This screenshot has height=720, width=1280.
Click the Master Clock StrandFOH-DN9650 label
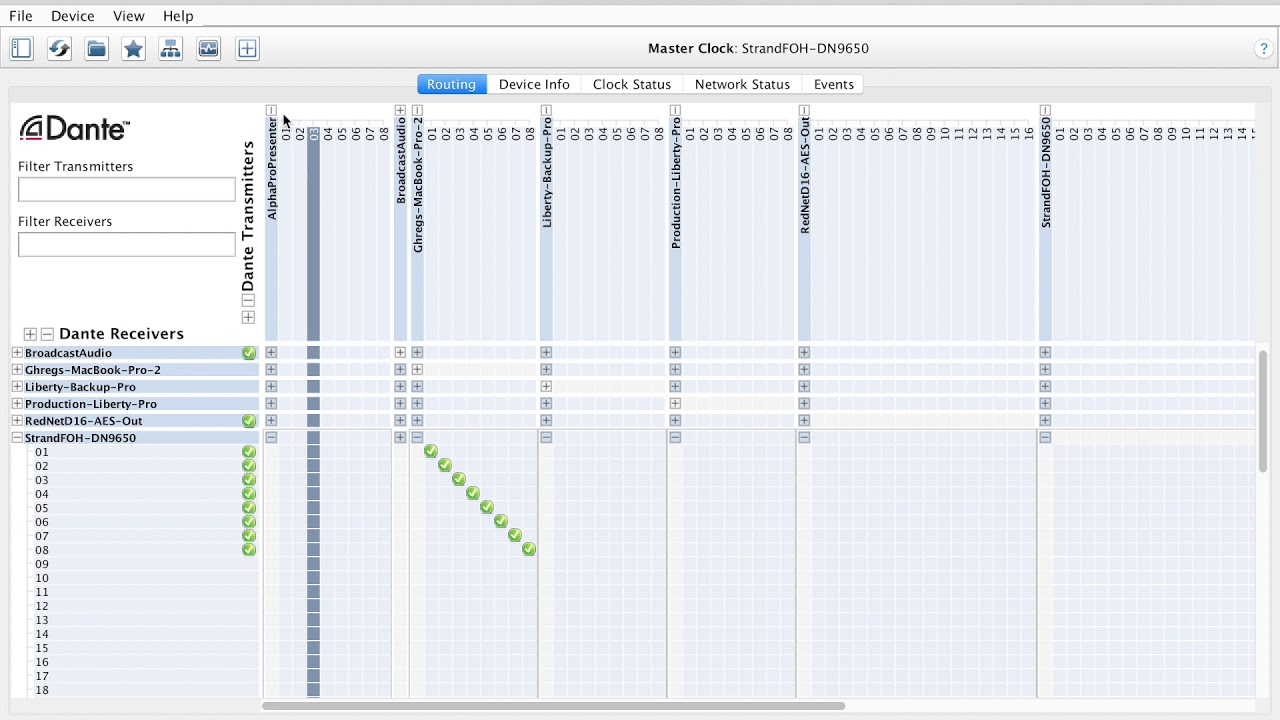(x=758, y=48)
